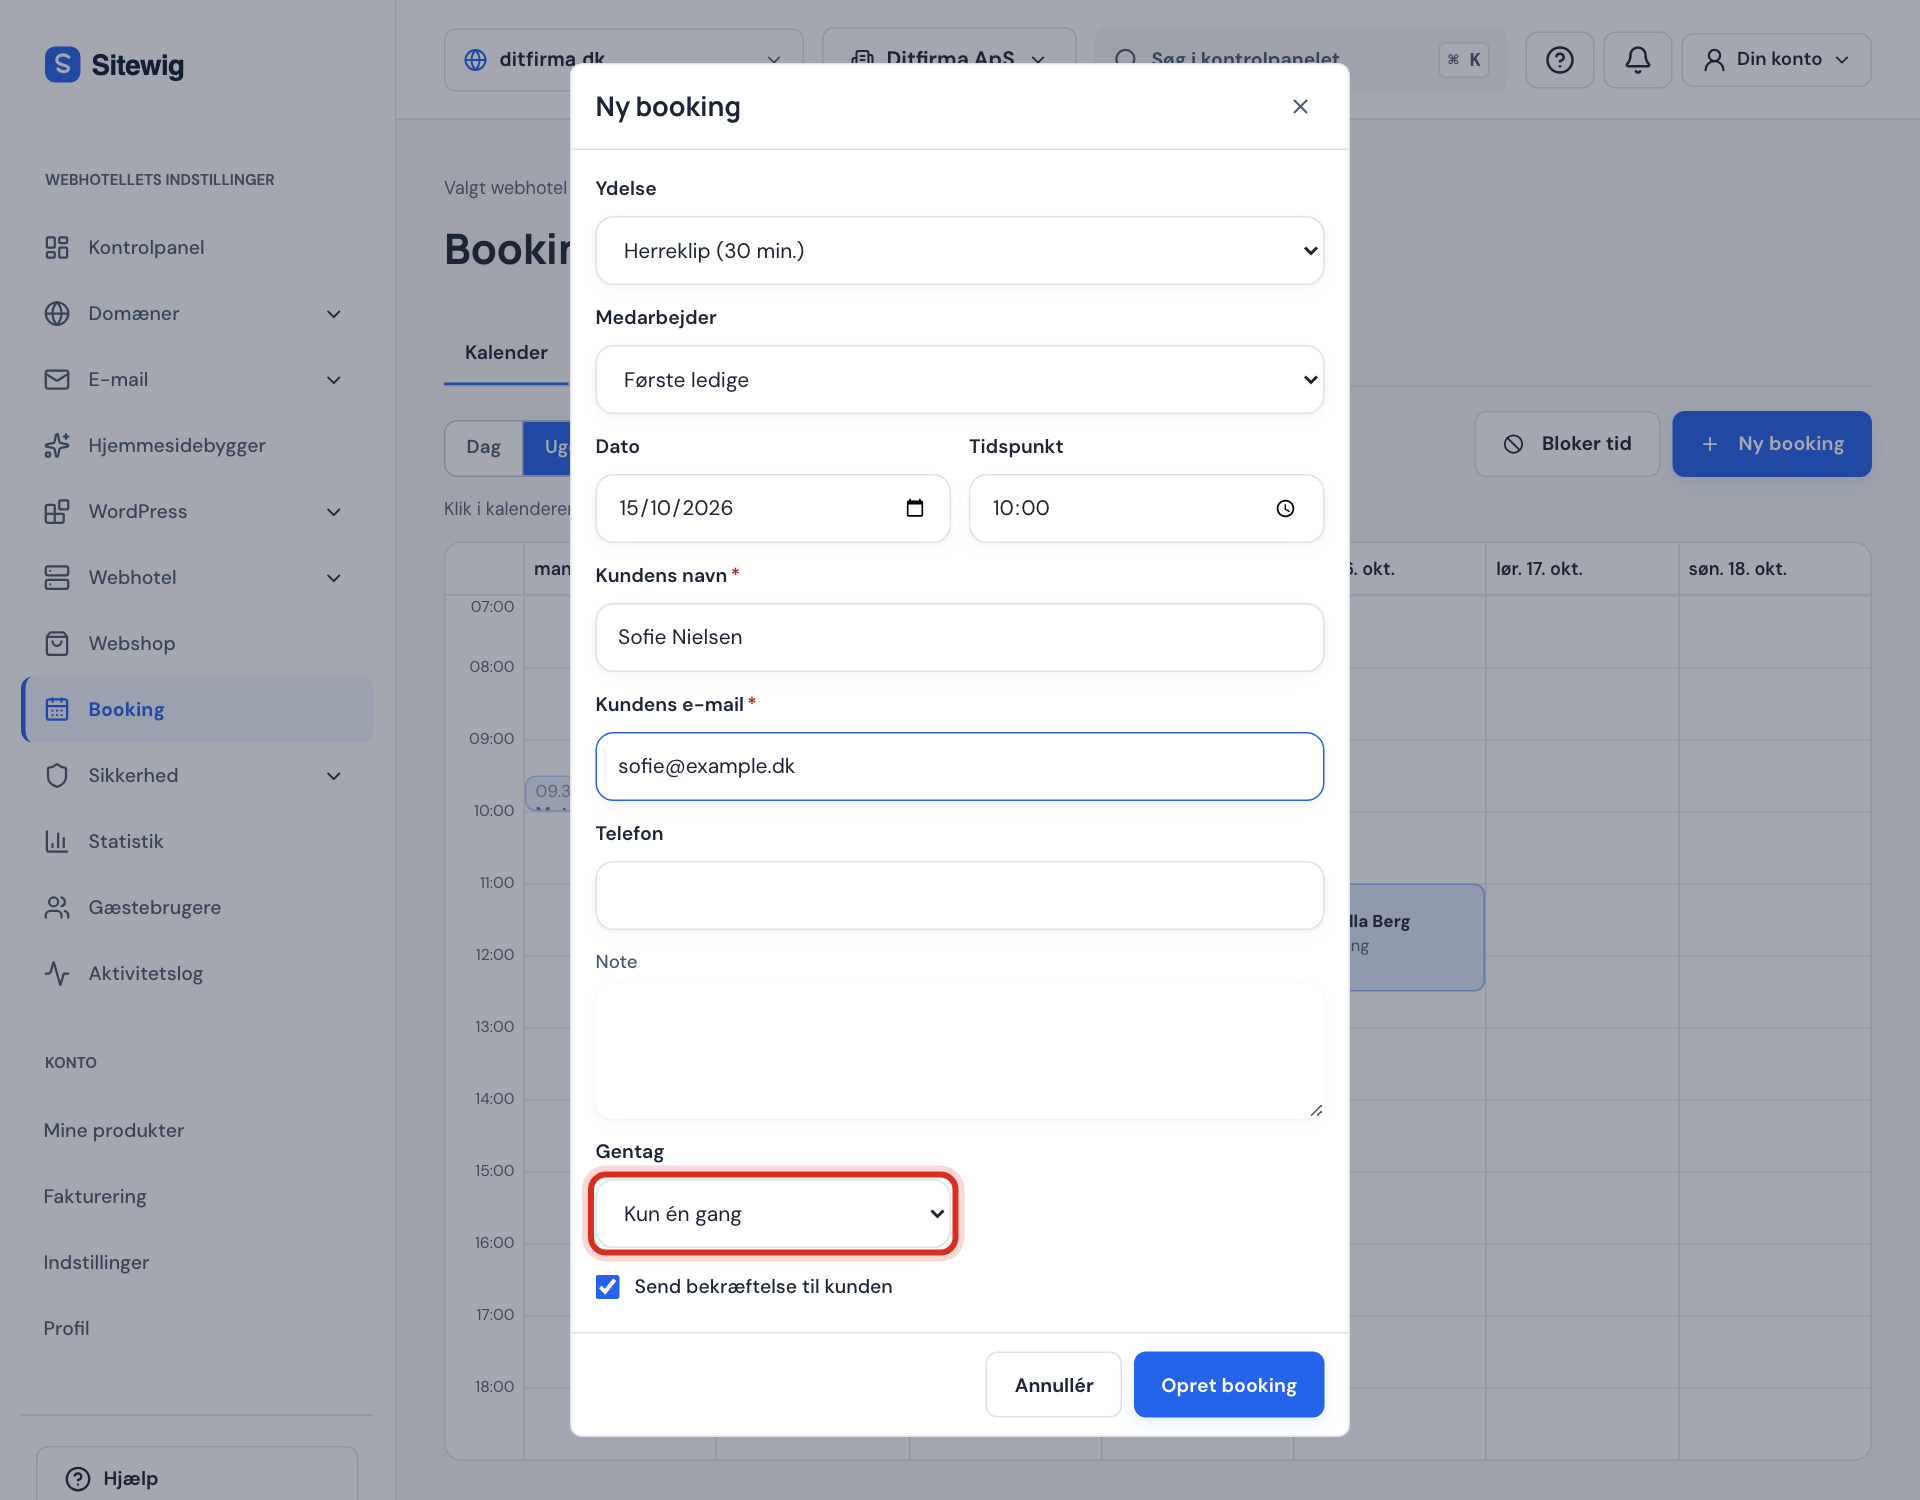The width and height of the screenshot is (1920, 1500).
Task: Click the Telefon input field
Action: point(959,895)
